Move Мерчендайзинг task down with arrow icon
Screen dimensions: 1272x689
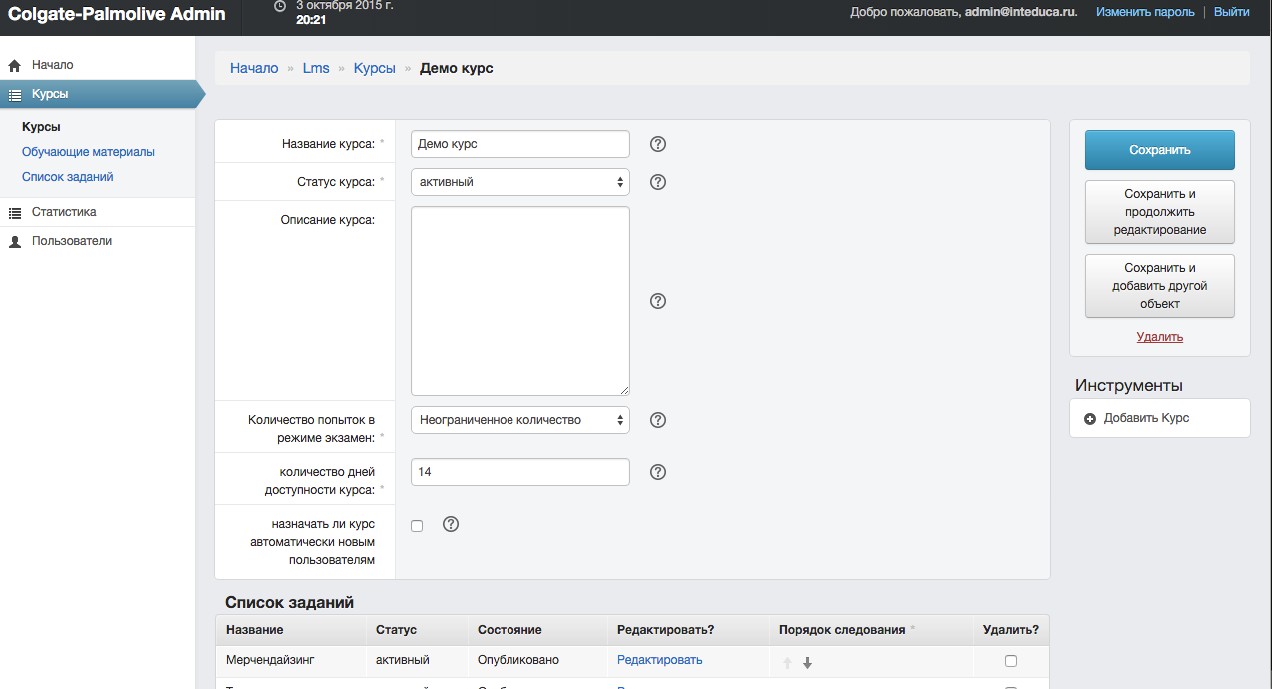click(807, 662)
